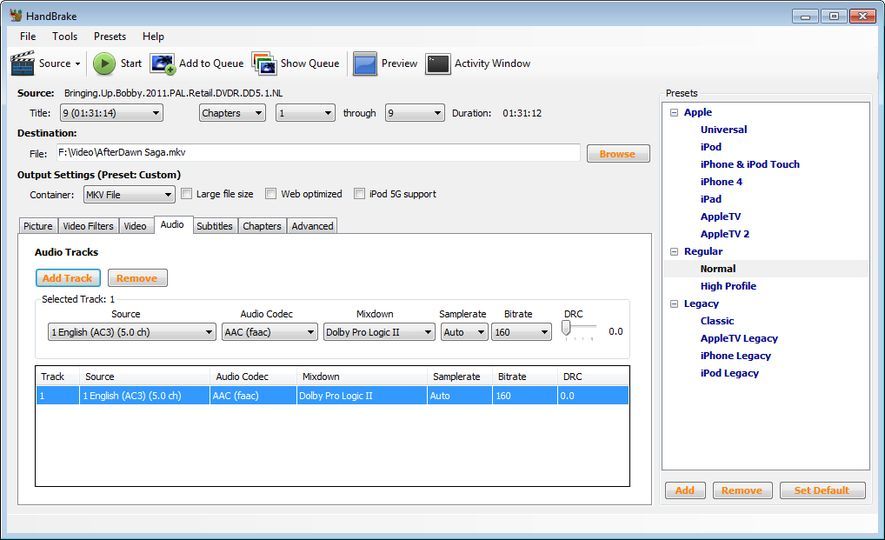Open the audio Source track dropdown
This screenshot has height=540, width=885.
132,332
